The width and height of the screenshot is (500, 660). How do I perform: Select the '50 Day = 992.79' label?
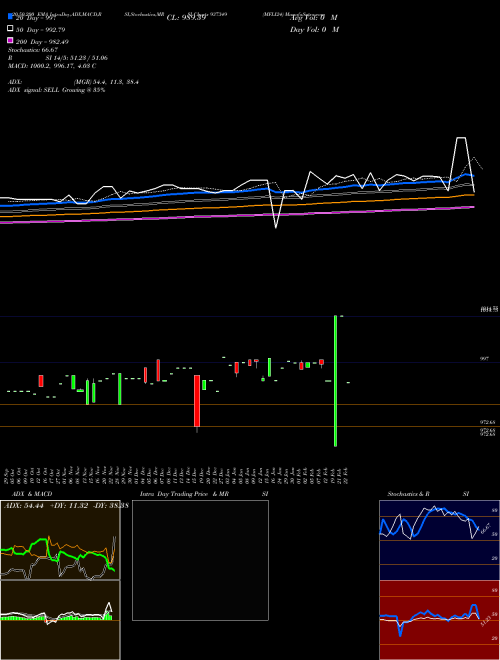point(40,30)
